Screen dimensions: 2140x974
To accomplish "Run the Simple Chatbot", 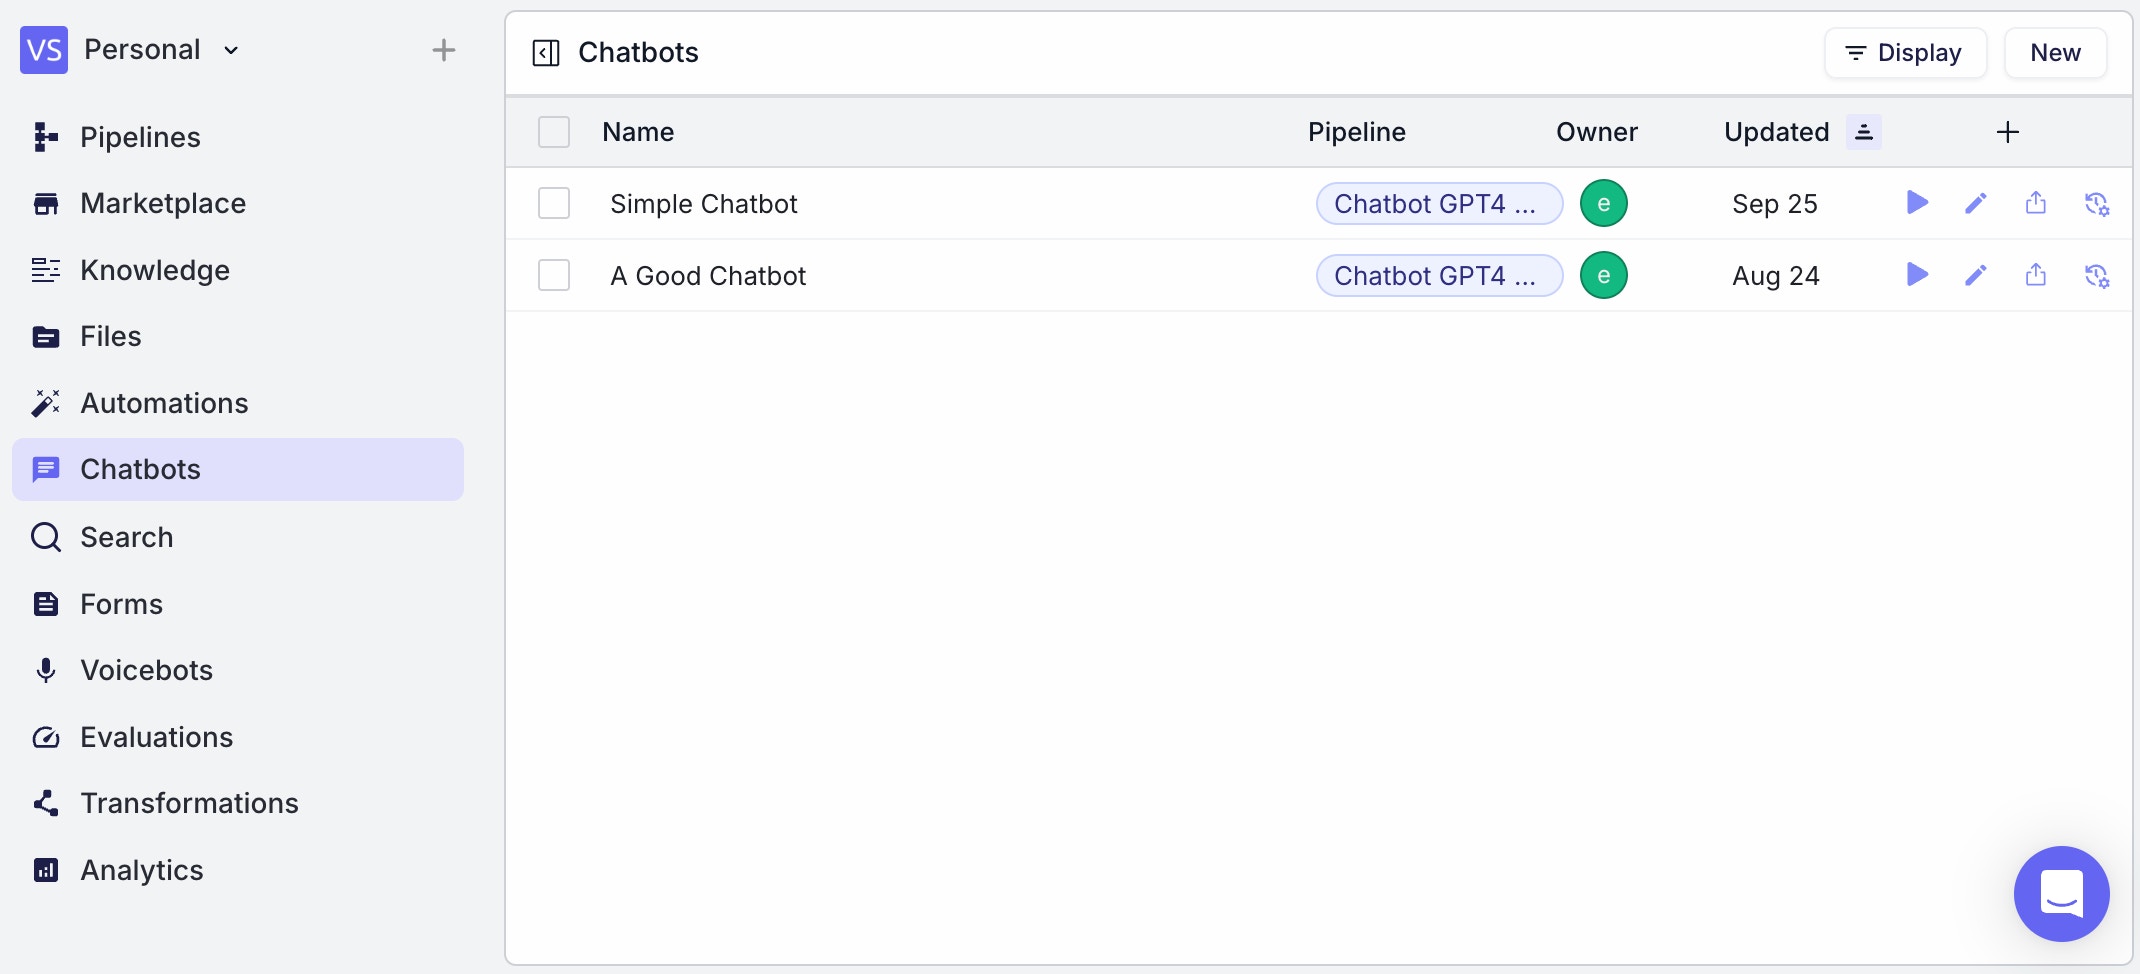I will point(1917,203).
